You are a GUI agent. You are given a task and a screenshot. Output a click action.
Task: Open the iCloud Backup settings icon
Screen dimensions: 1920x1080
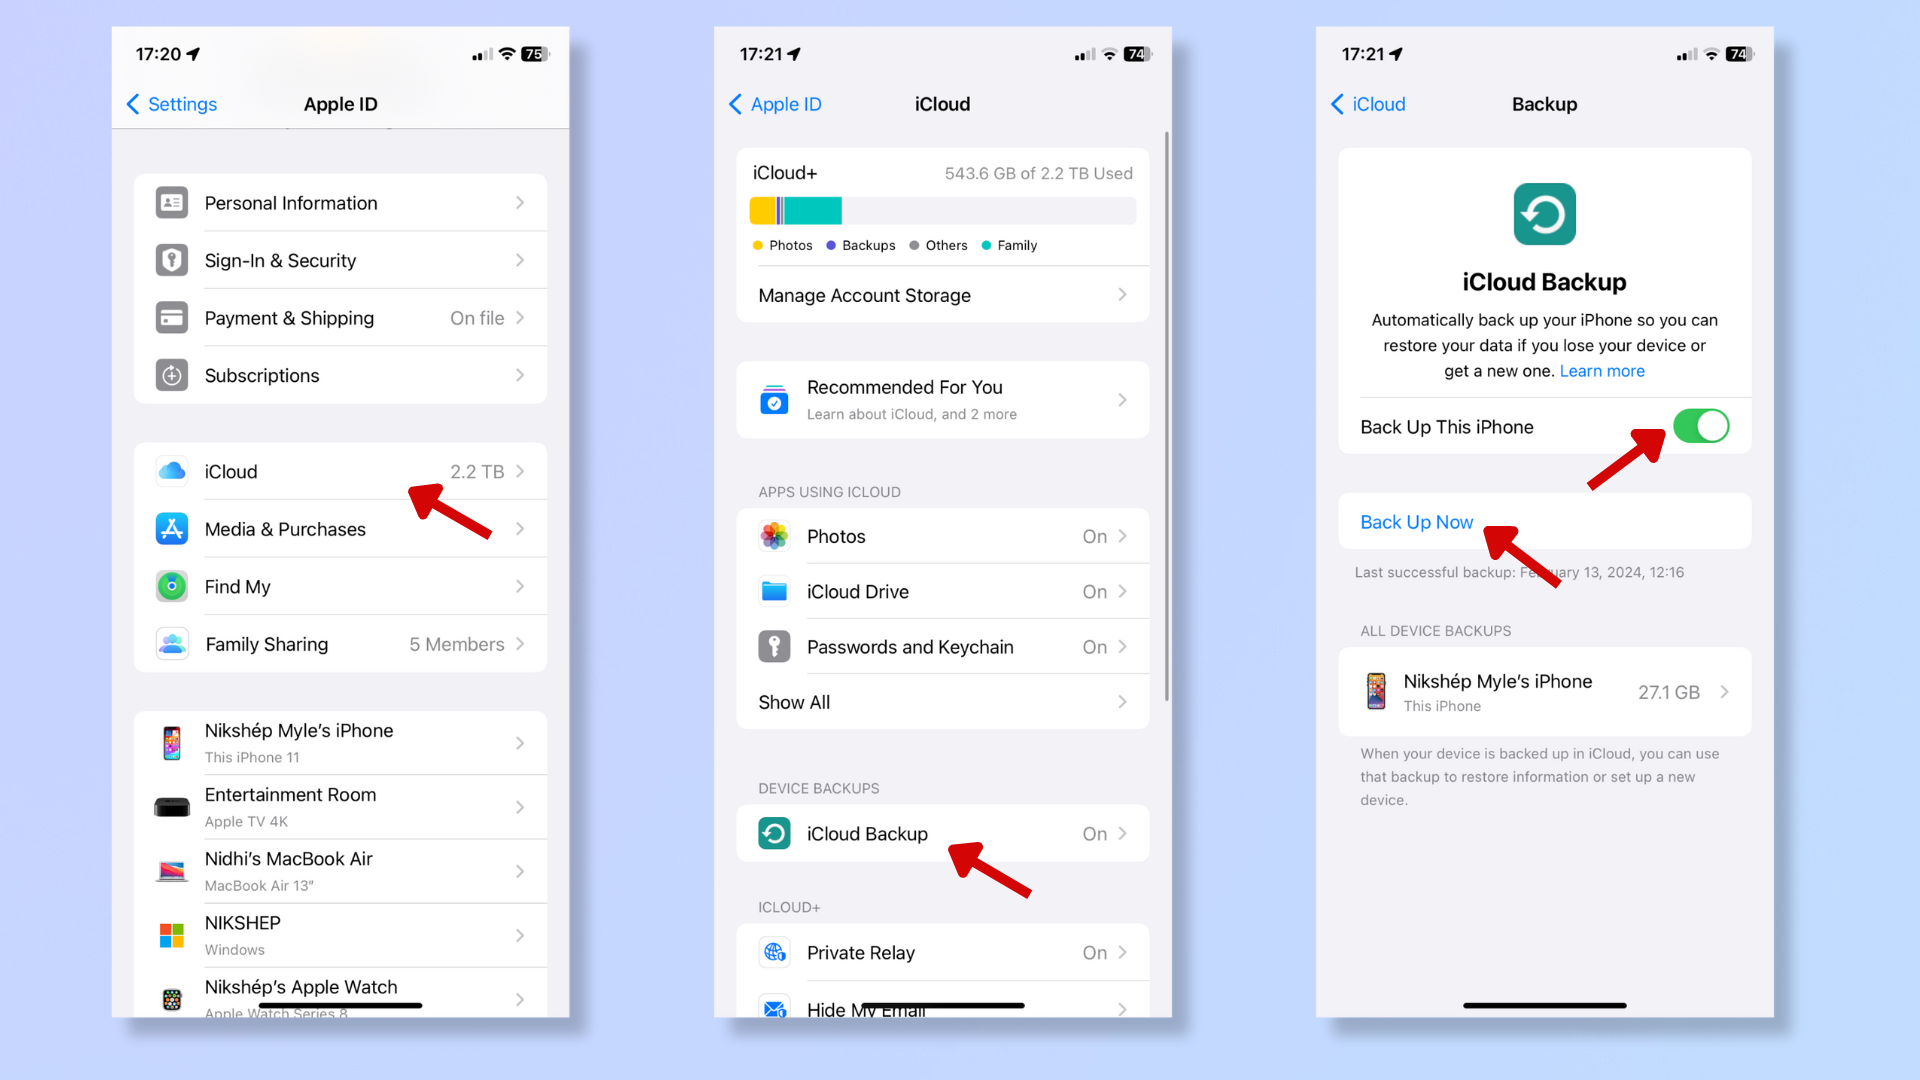(774, 832)
